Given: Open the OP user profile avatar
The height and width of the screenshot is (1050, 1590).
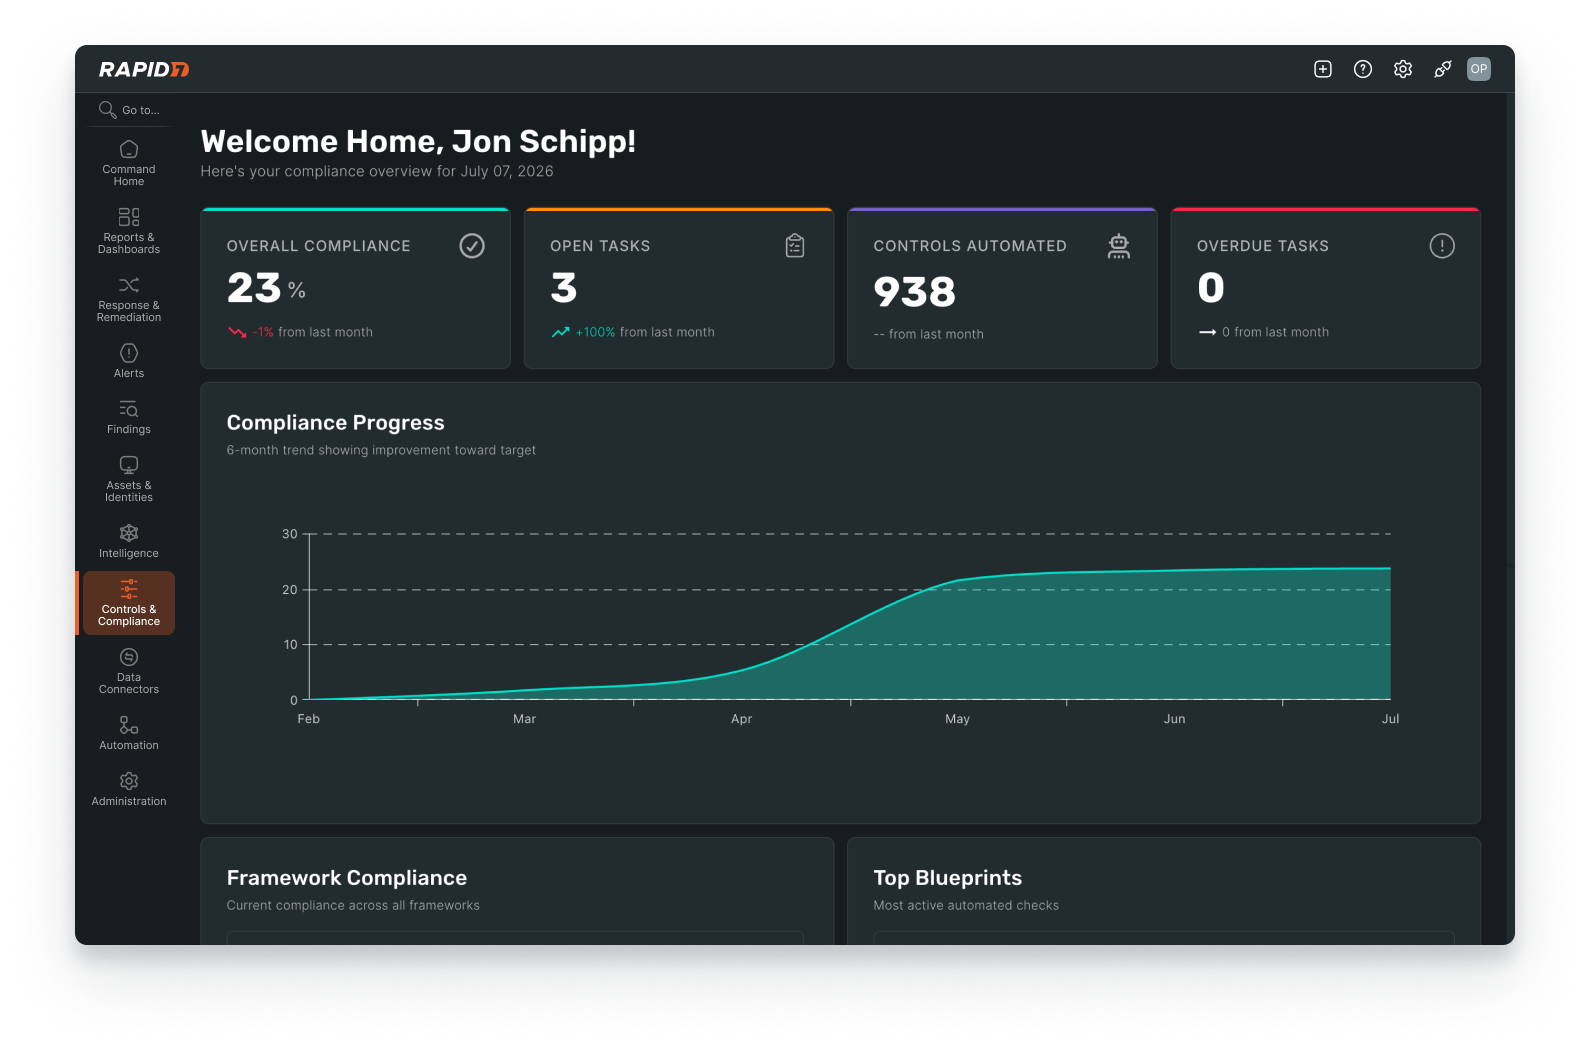Looking at the screenshot, I should pyautogui.click(x=1479, y=69).
